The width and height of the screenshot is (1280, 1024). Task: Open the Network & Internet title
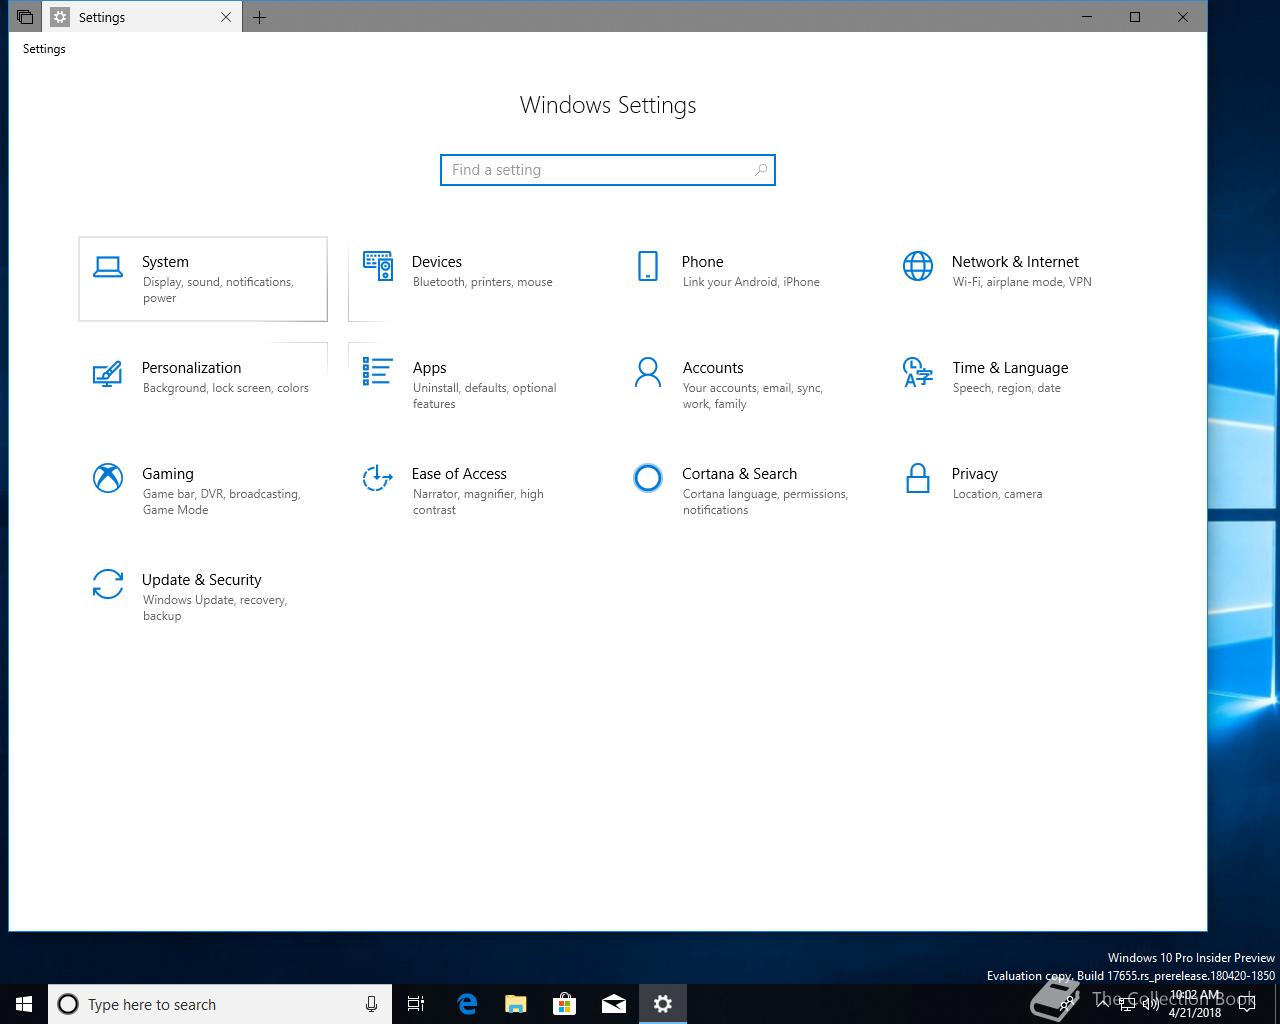[x=1015, y=262]
